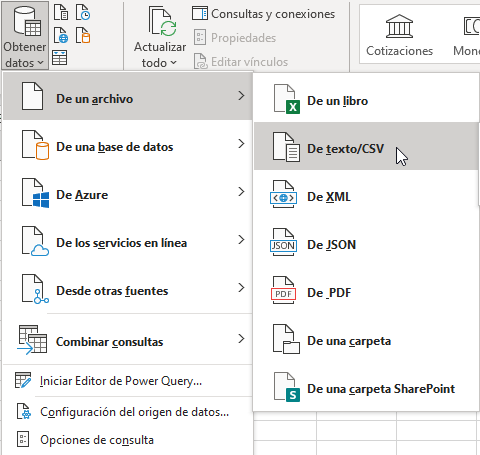Viewport: 480px width, 455px height.
Task: Choose De texto/CSV from submenu
Action: click(x=366, y=146)
